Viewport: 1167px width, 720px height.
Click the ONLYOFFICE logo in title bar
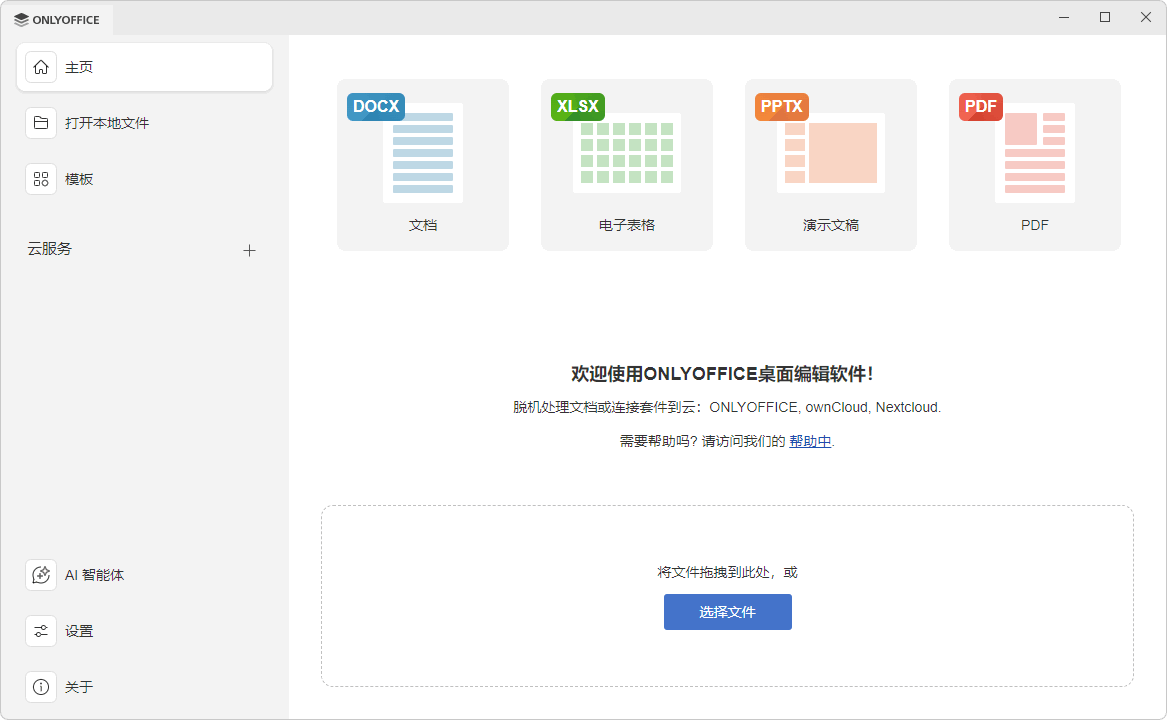click(57, 20)
